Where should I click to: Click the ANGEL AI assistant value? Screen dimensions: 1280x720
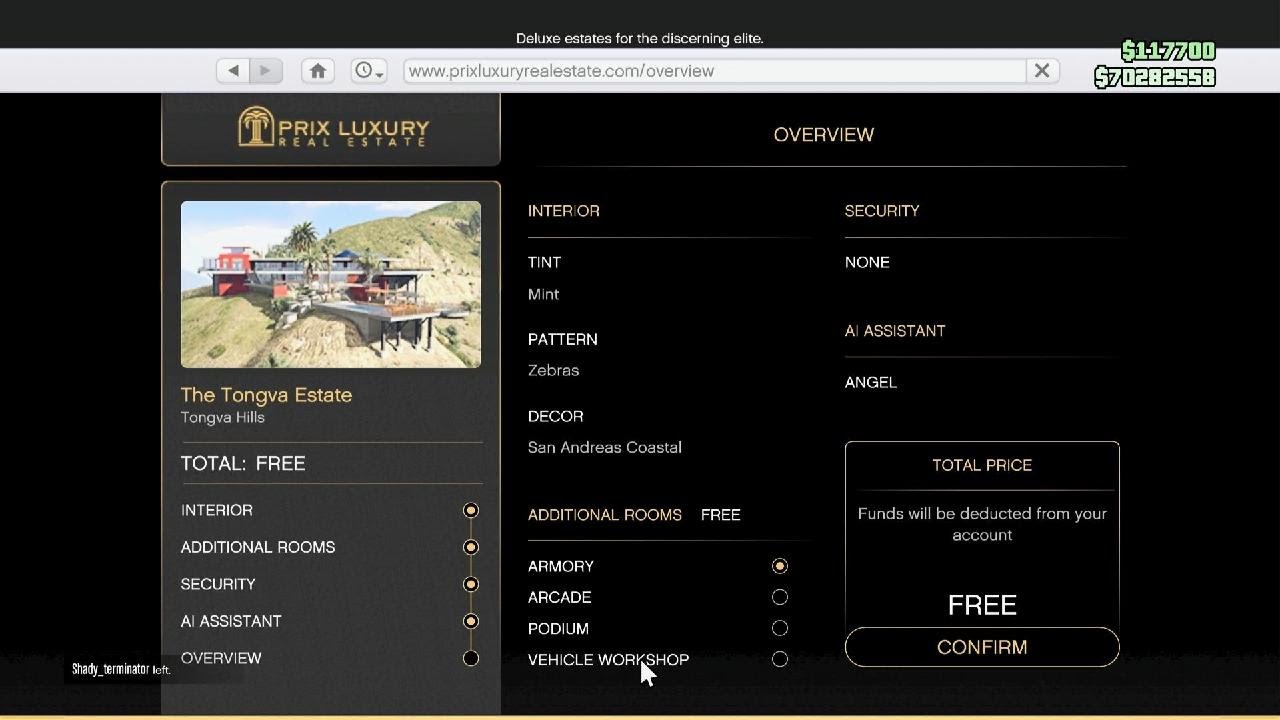871,382
